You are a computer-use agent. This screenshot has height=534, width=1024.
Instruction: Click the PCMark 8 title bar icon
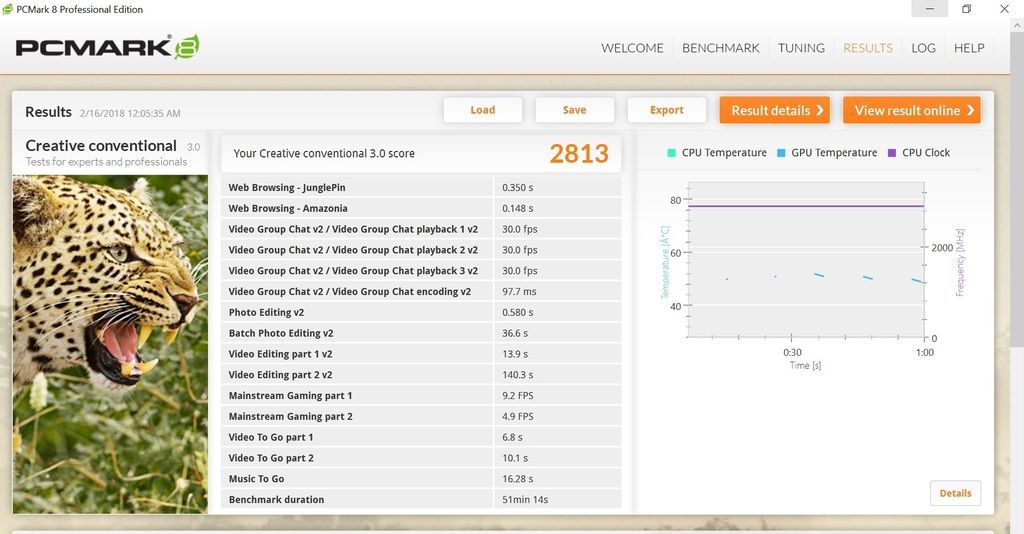[8, 9]
